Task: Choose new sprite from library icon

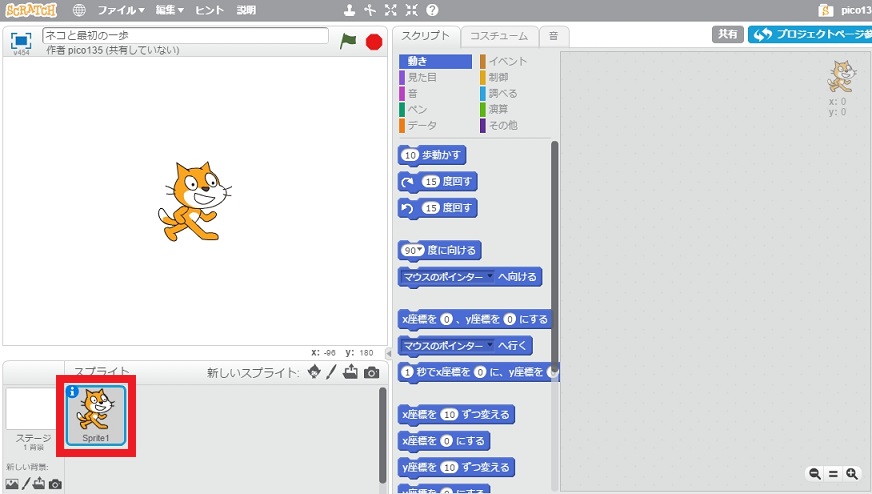Action: pos(314,372)
